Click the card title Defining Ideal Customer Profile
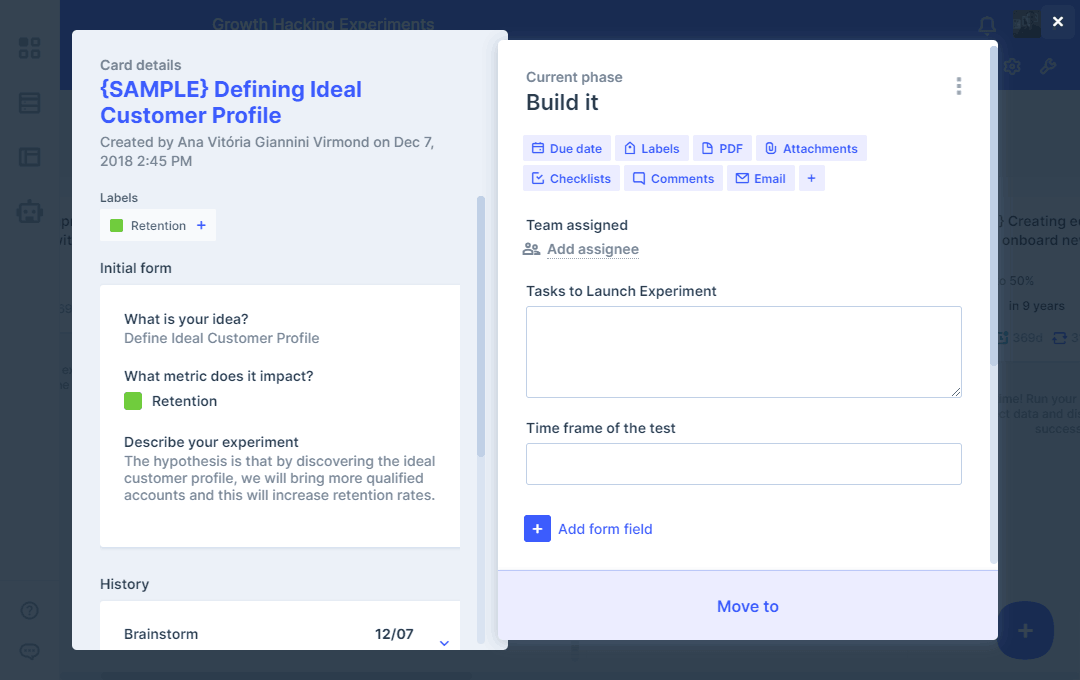The width and height of the screenshot is (1080, 680). coord(231,102)
